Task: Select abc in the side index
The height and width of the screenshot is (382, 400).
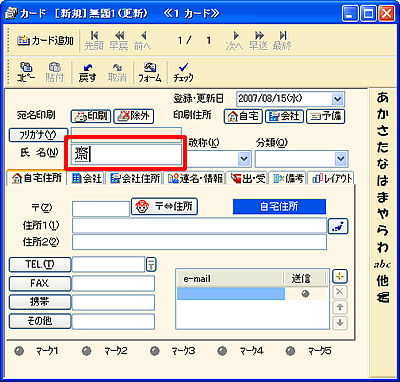Action: pos(382,264)
